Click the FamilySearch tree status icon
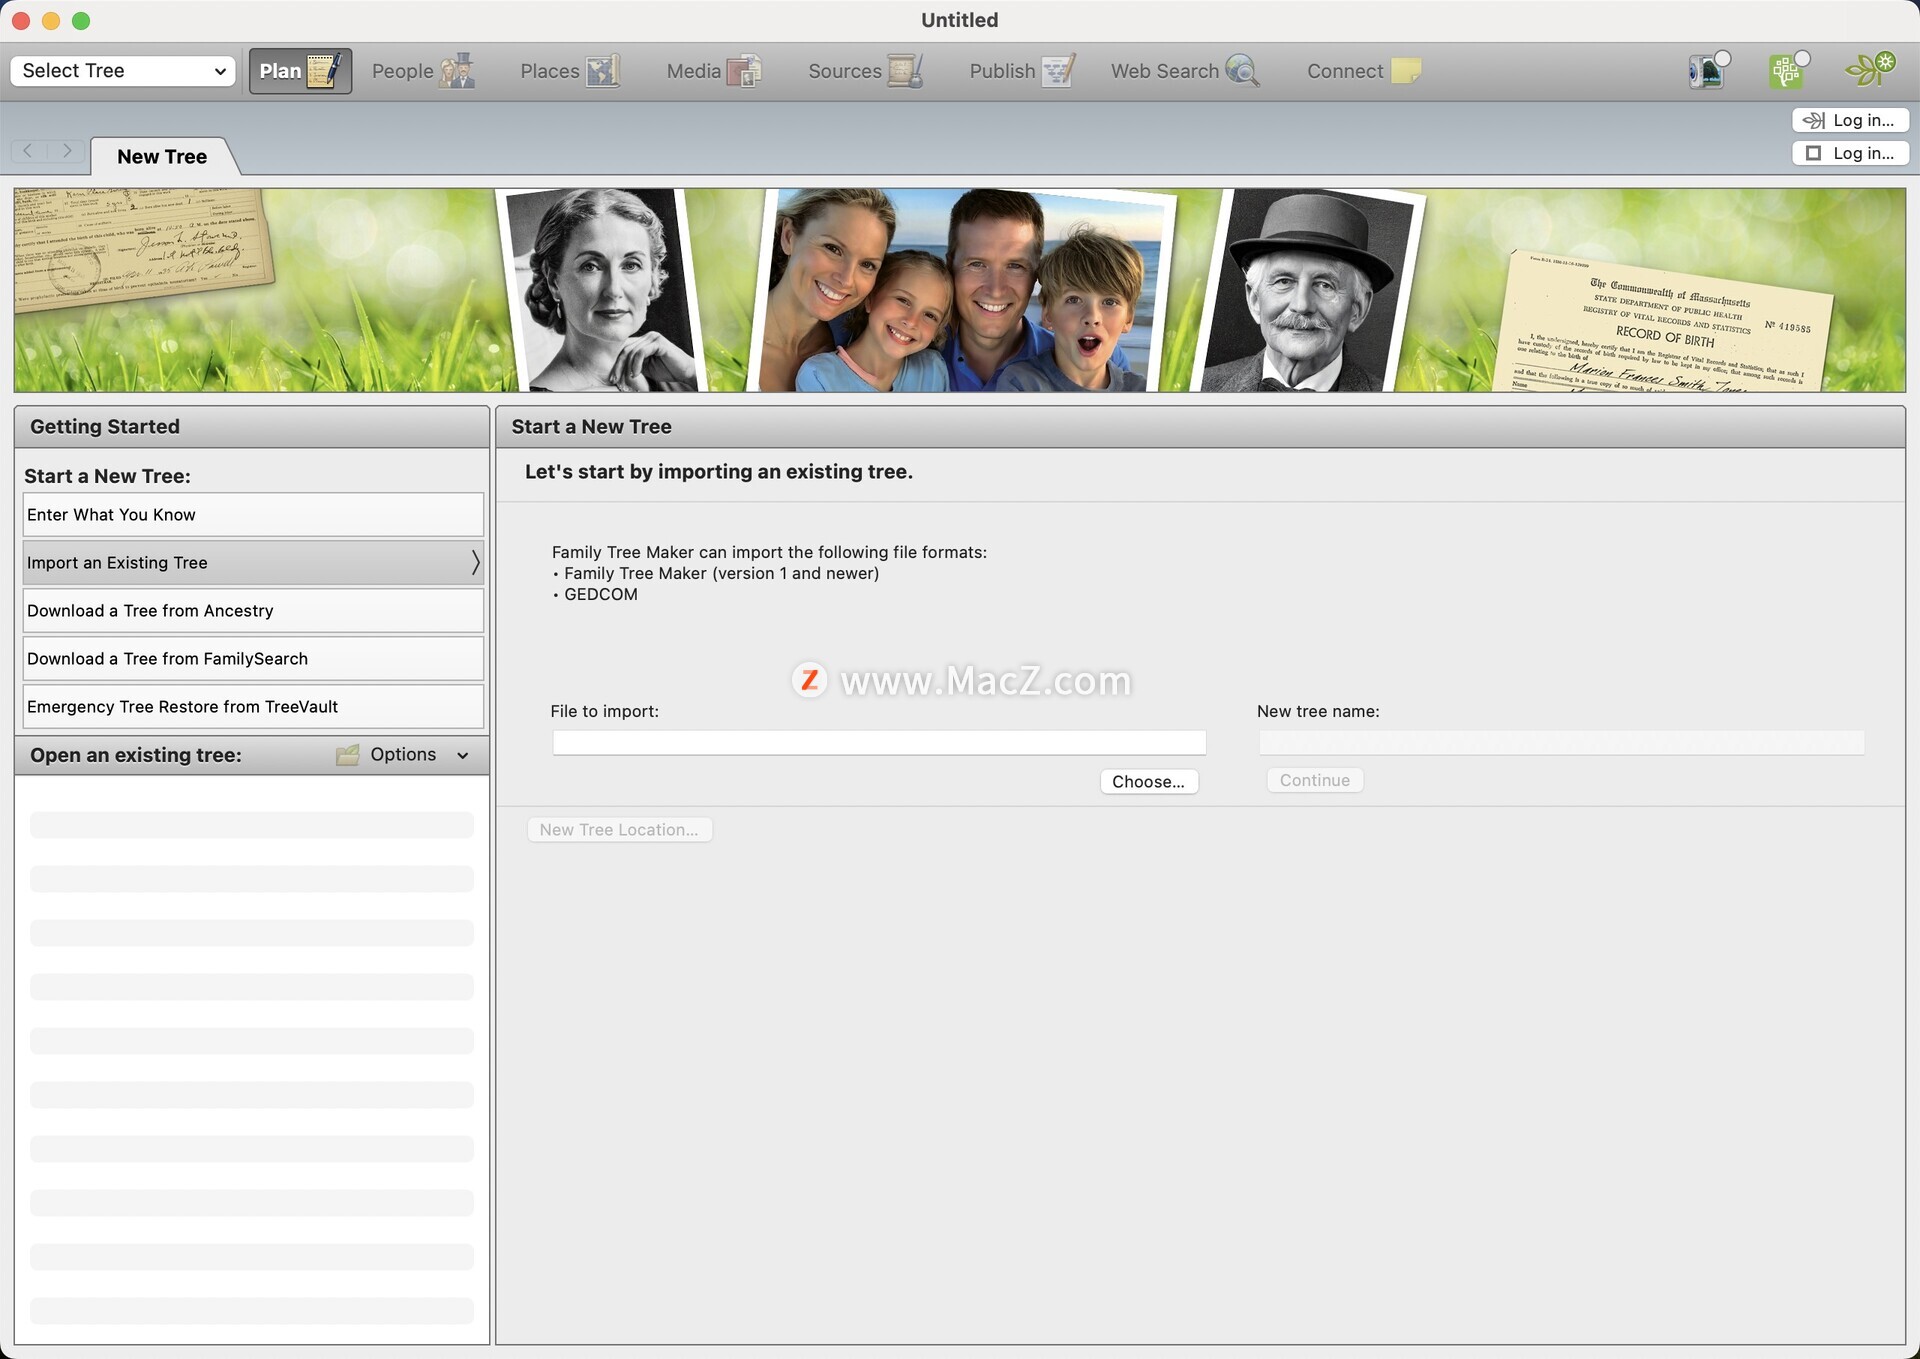The height and width of the screenshot is (1359, 1920). [1788, 71]
